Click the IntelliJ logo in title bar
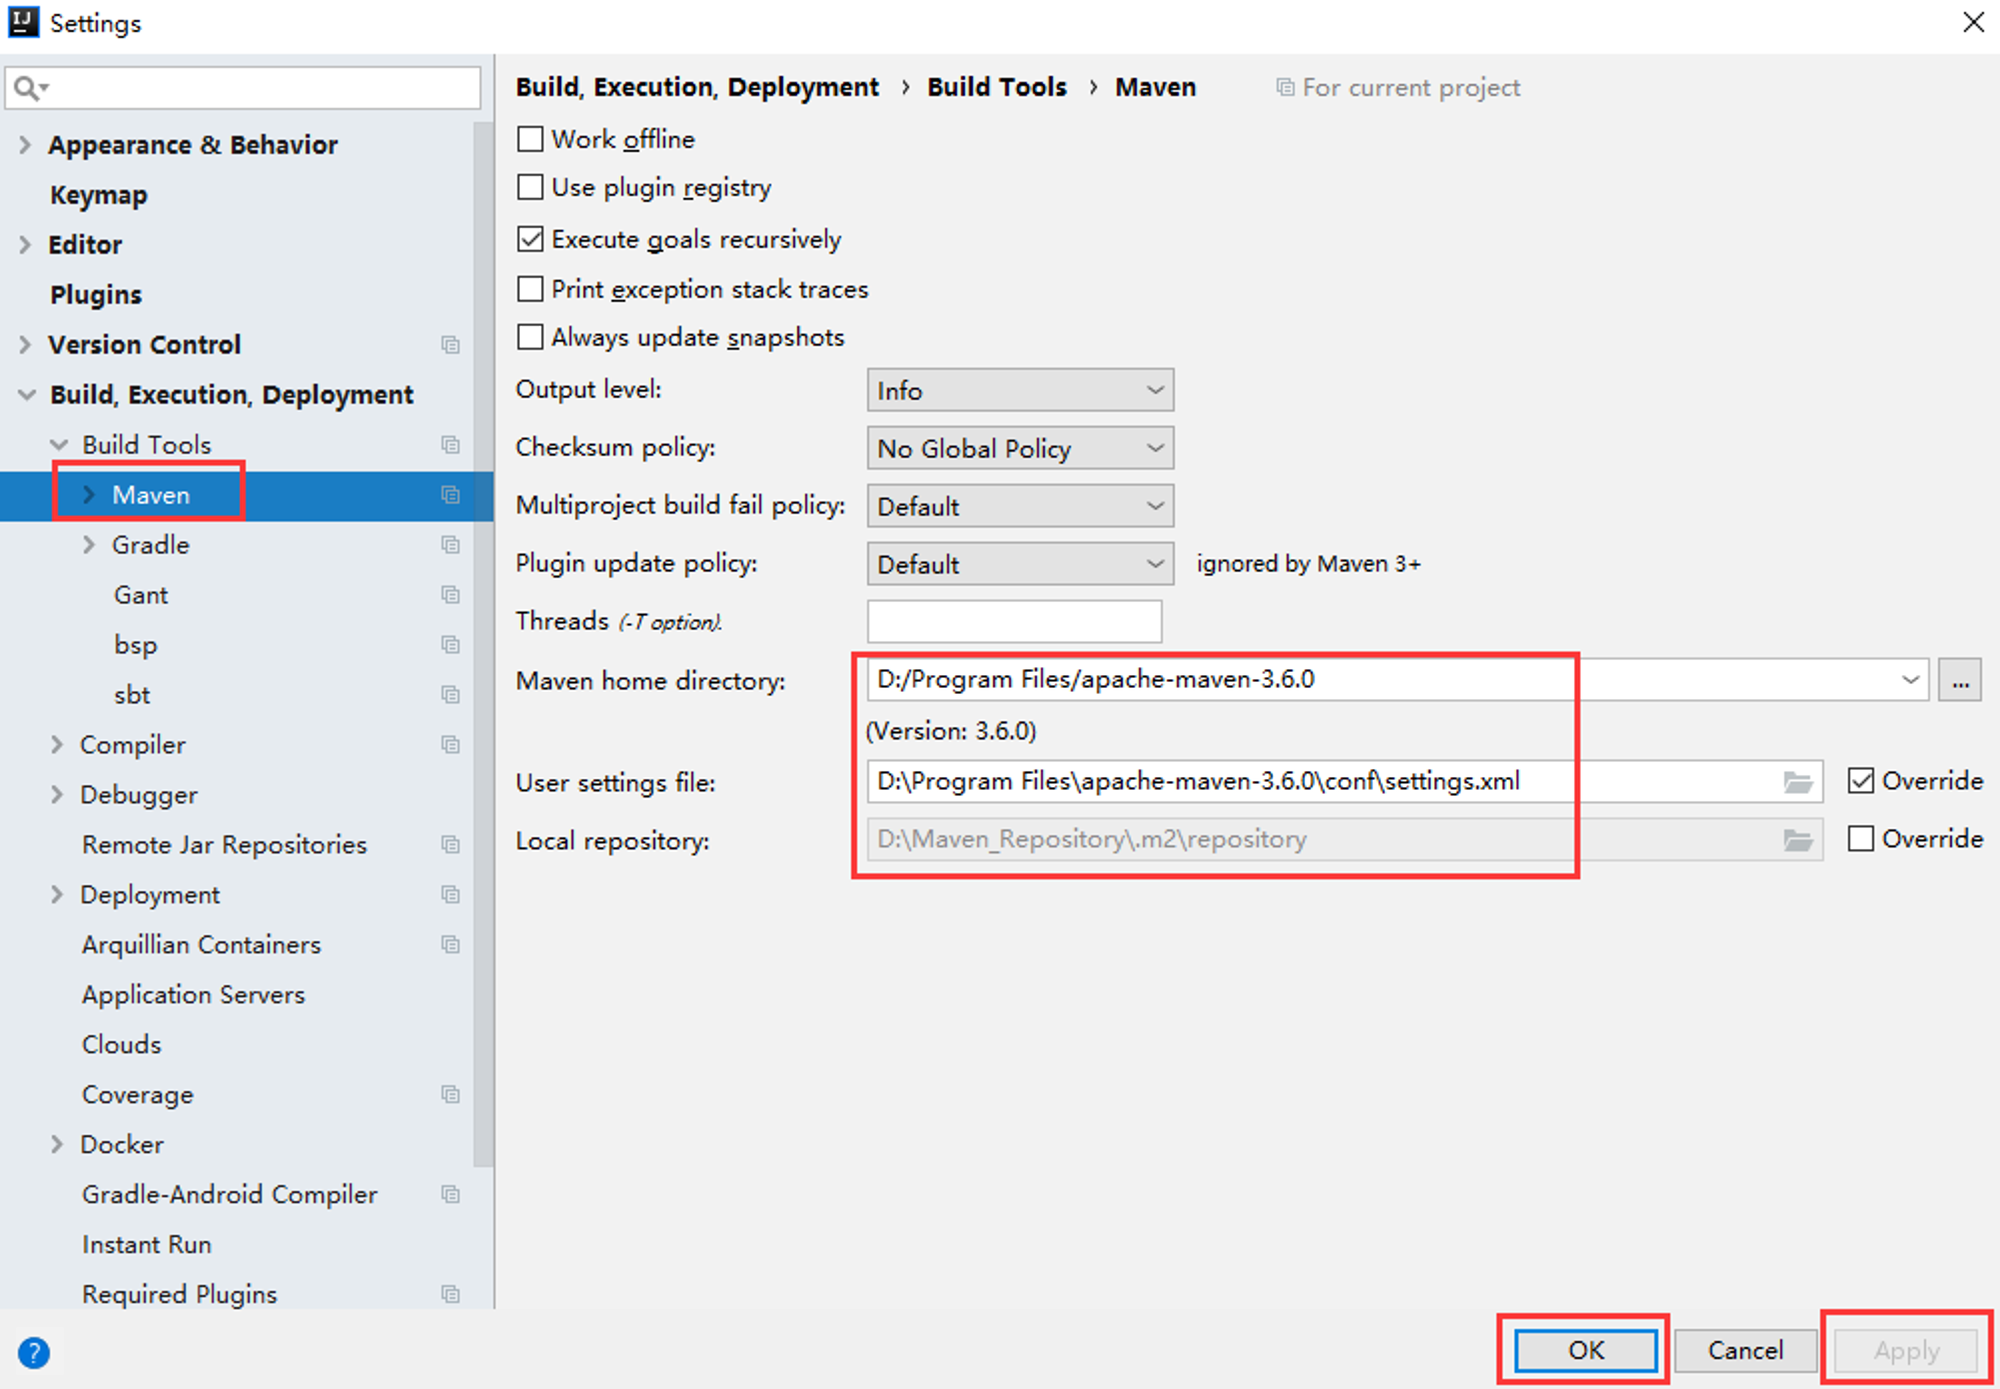 pyautogui.click(x=23, y=22)
